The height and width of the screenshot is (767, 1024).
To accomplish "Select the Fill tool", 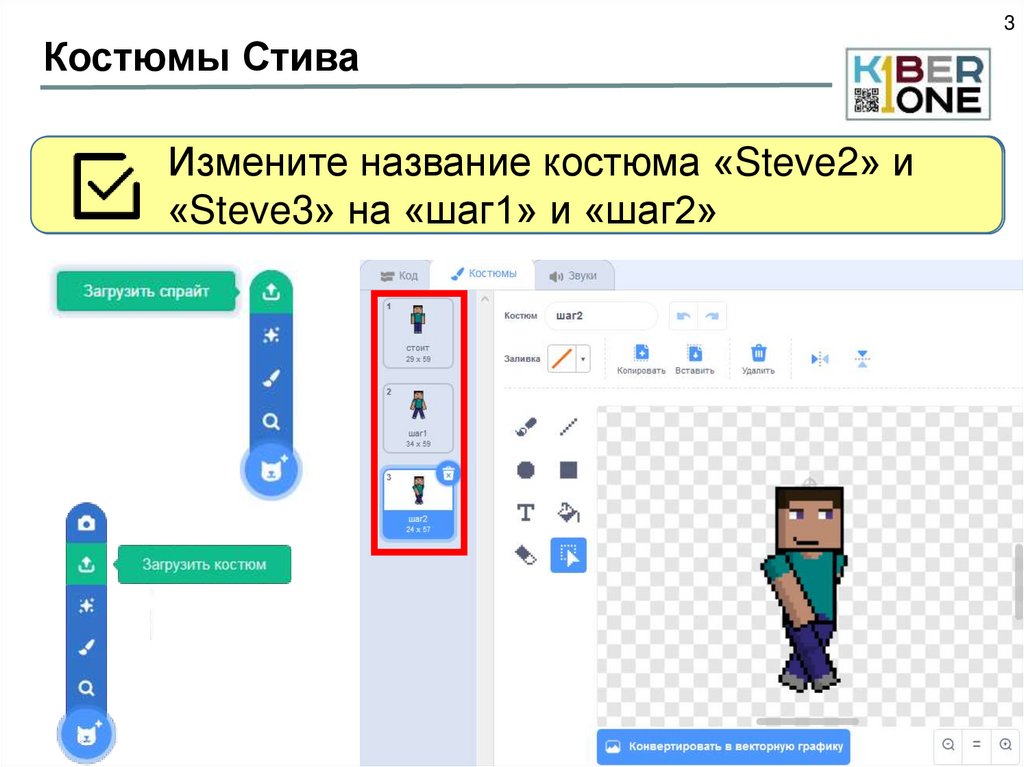I will [x=568, y=511].
